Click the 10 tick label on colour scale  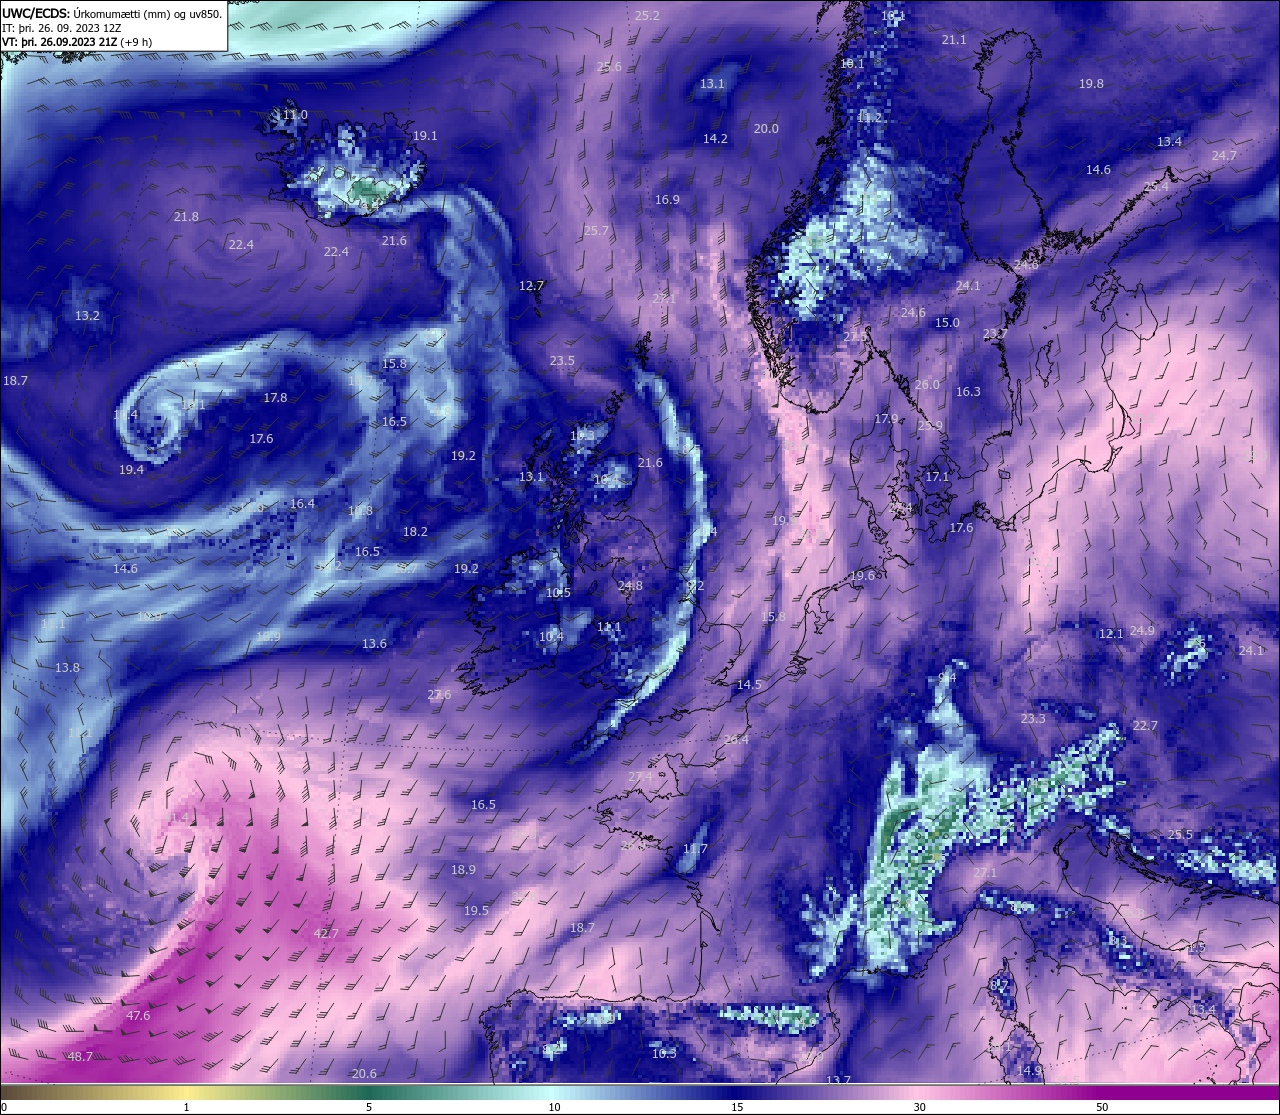point(553,1107)
